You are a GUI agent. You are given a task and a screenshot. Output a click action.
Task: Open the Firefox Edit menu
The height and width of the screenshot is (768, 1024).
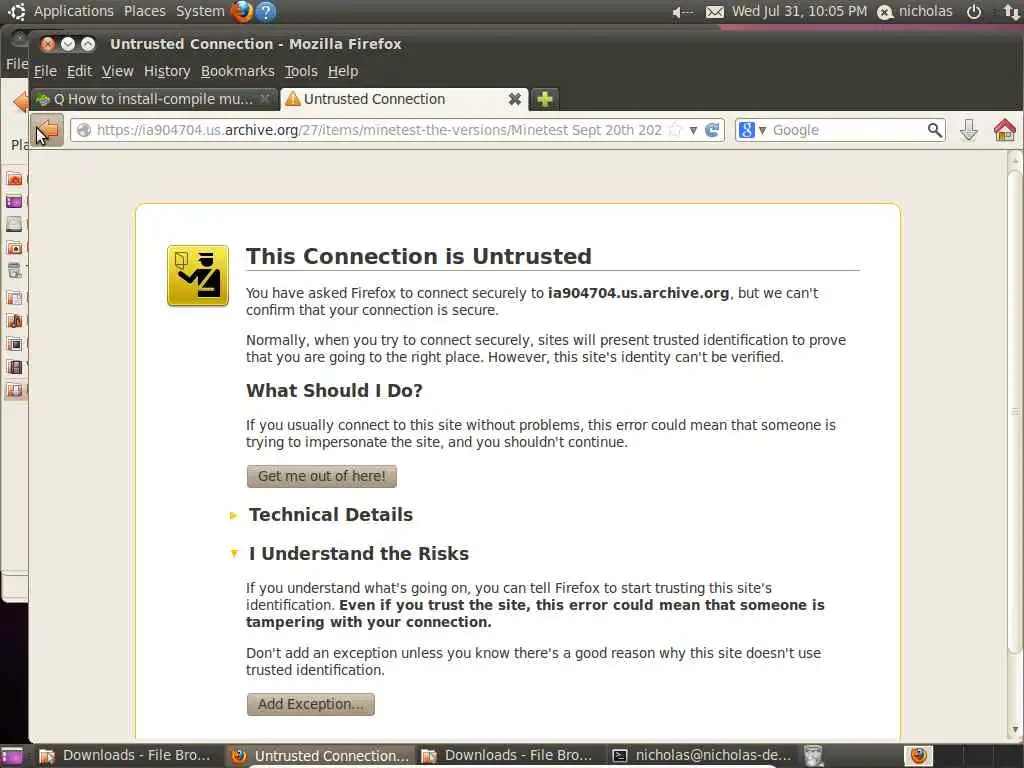point(79,71)
